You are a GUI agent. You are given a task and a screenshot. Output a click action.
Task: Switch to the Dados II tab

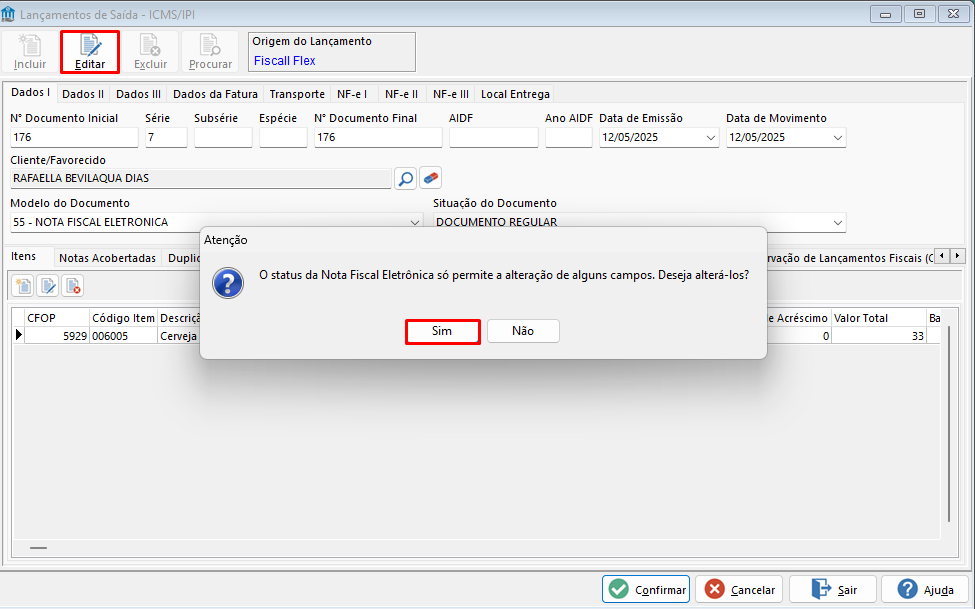[x=83, y=94]
